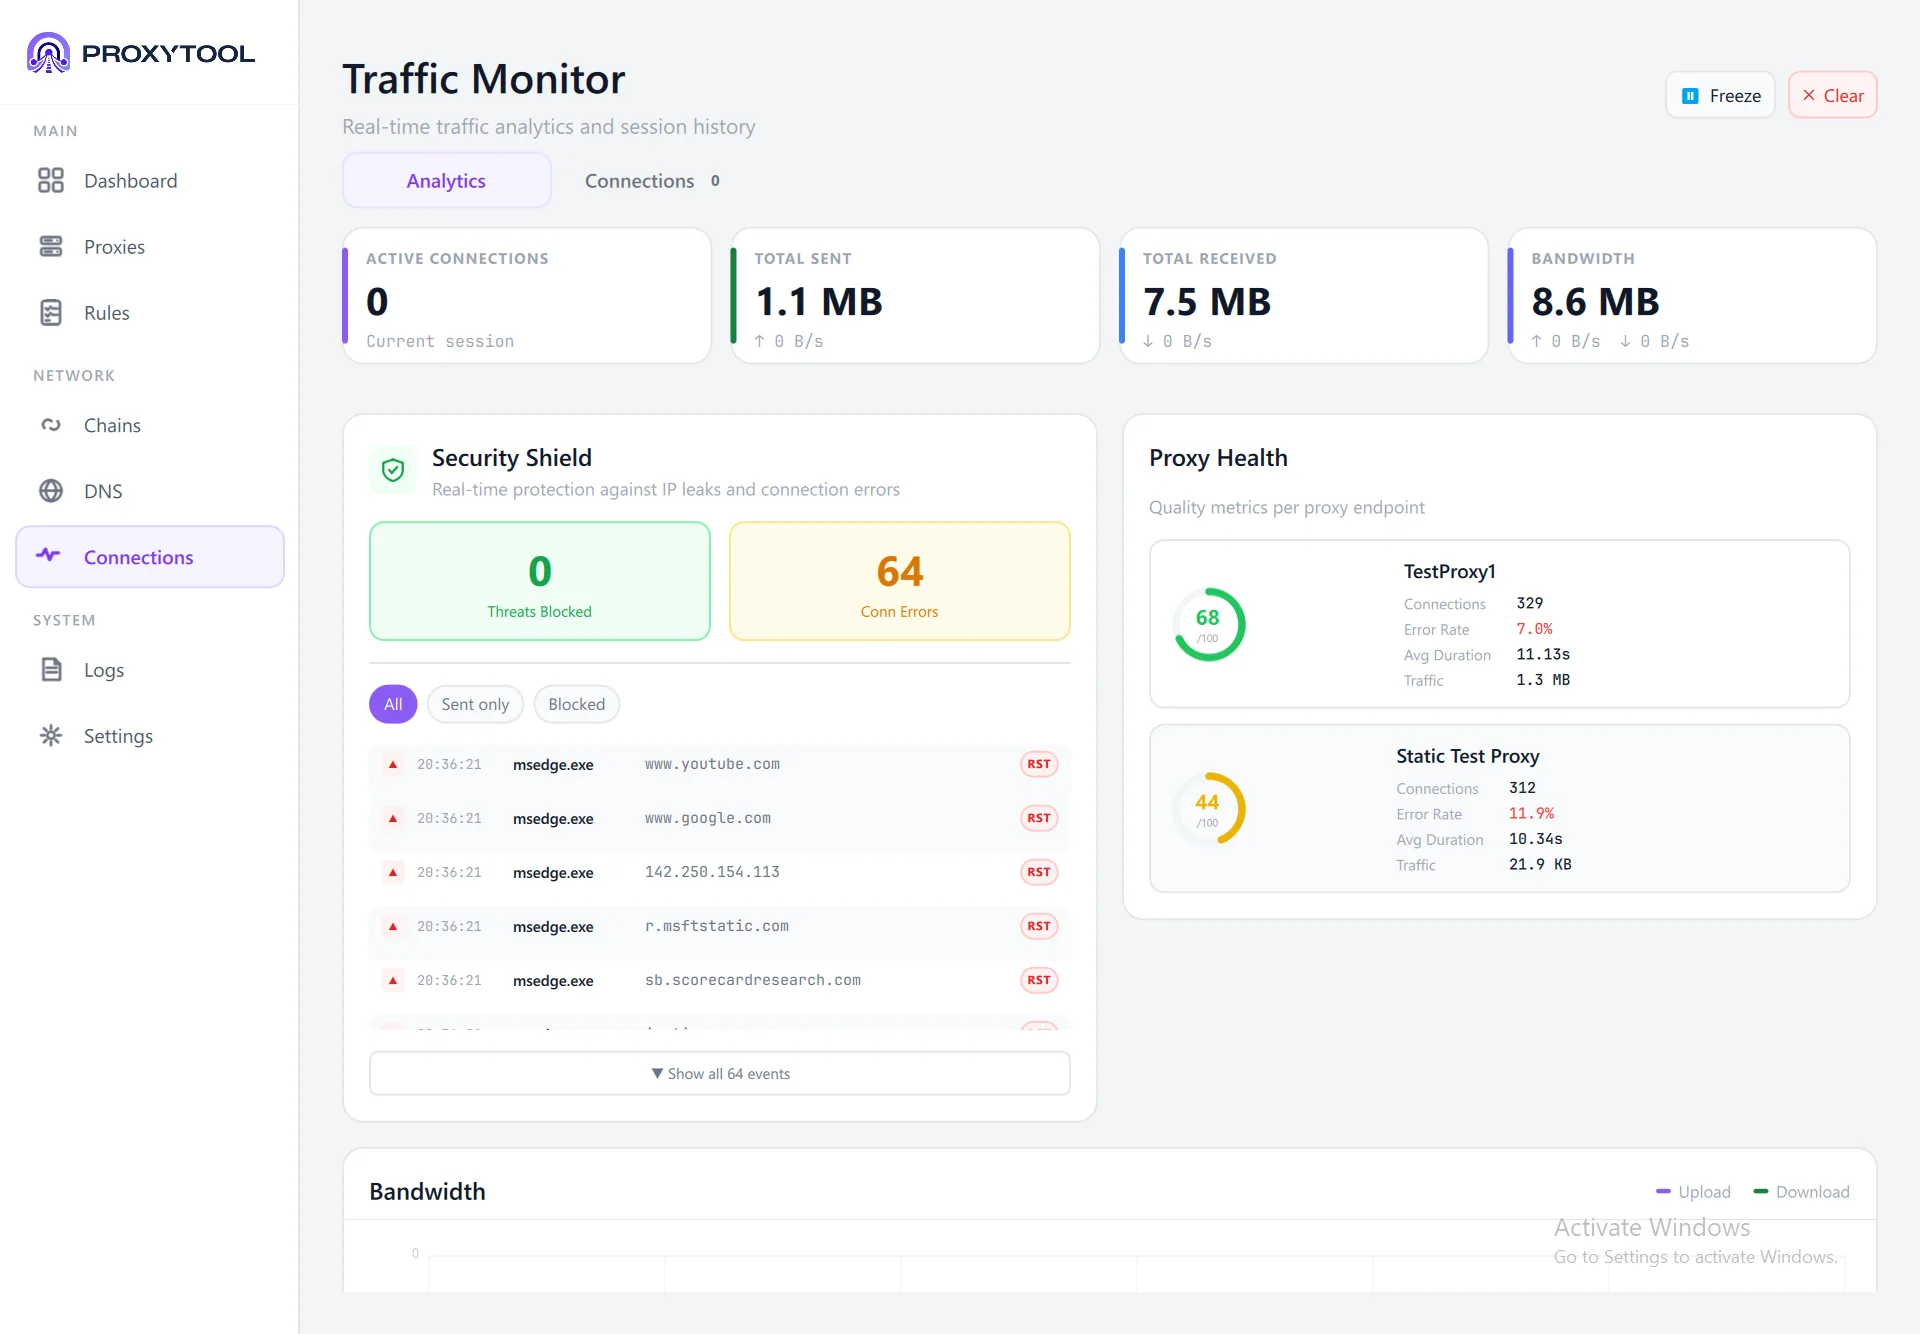Open the Static Test Proxy card title
This screenshot has width=1920, height=1334.
pos(1467,757)
